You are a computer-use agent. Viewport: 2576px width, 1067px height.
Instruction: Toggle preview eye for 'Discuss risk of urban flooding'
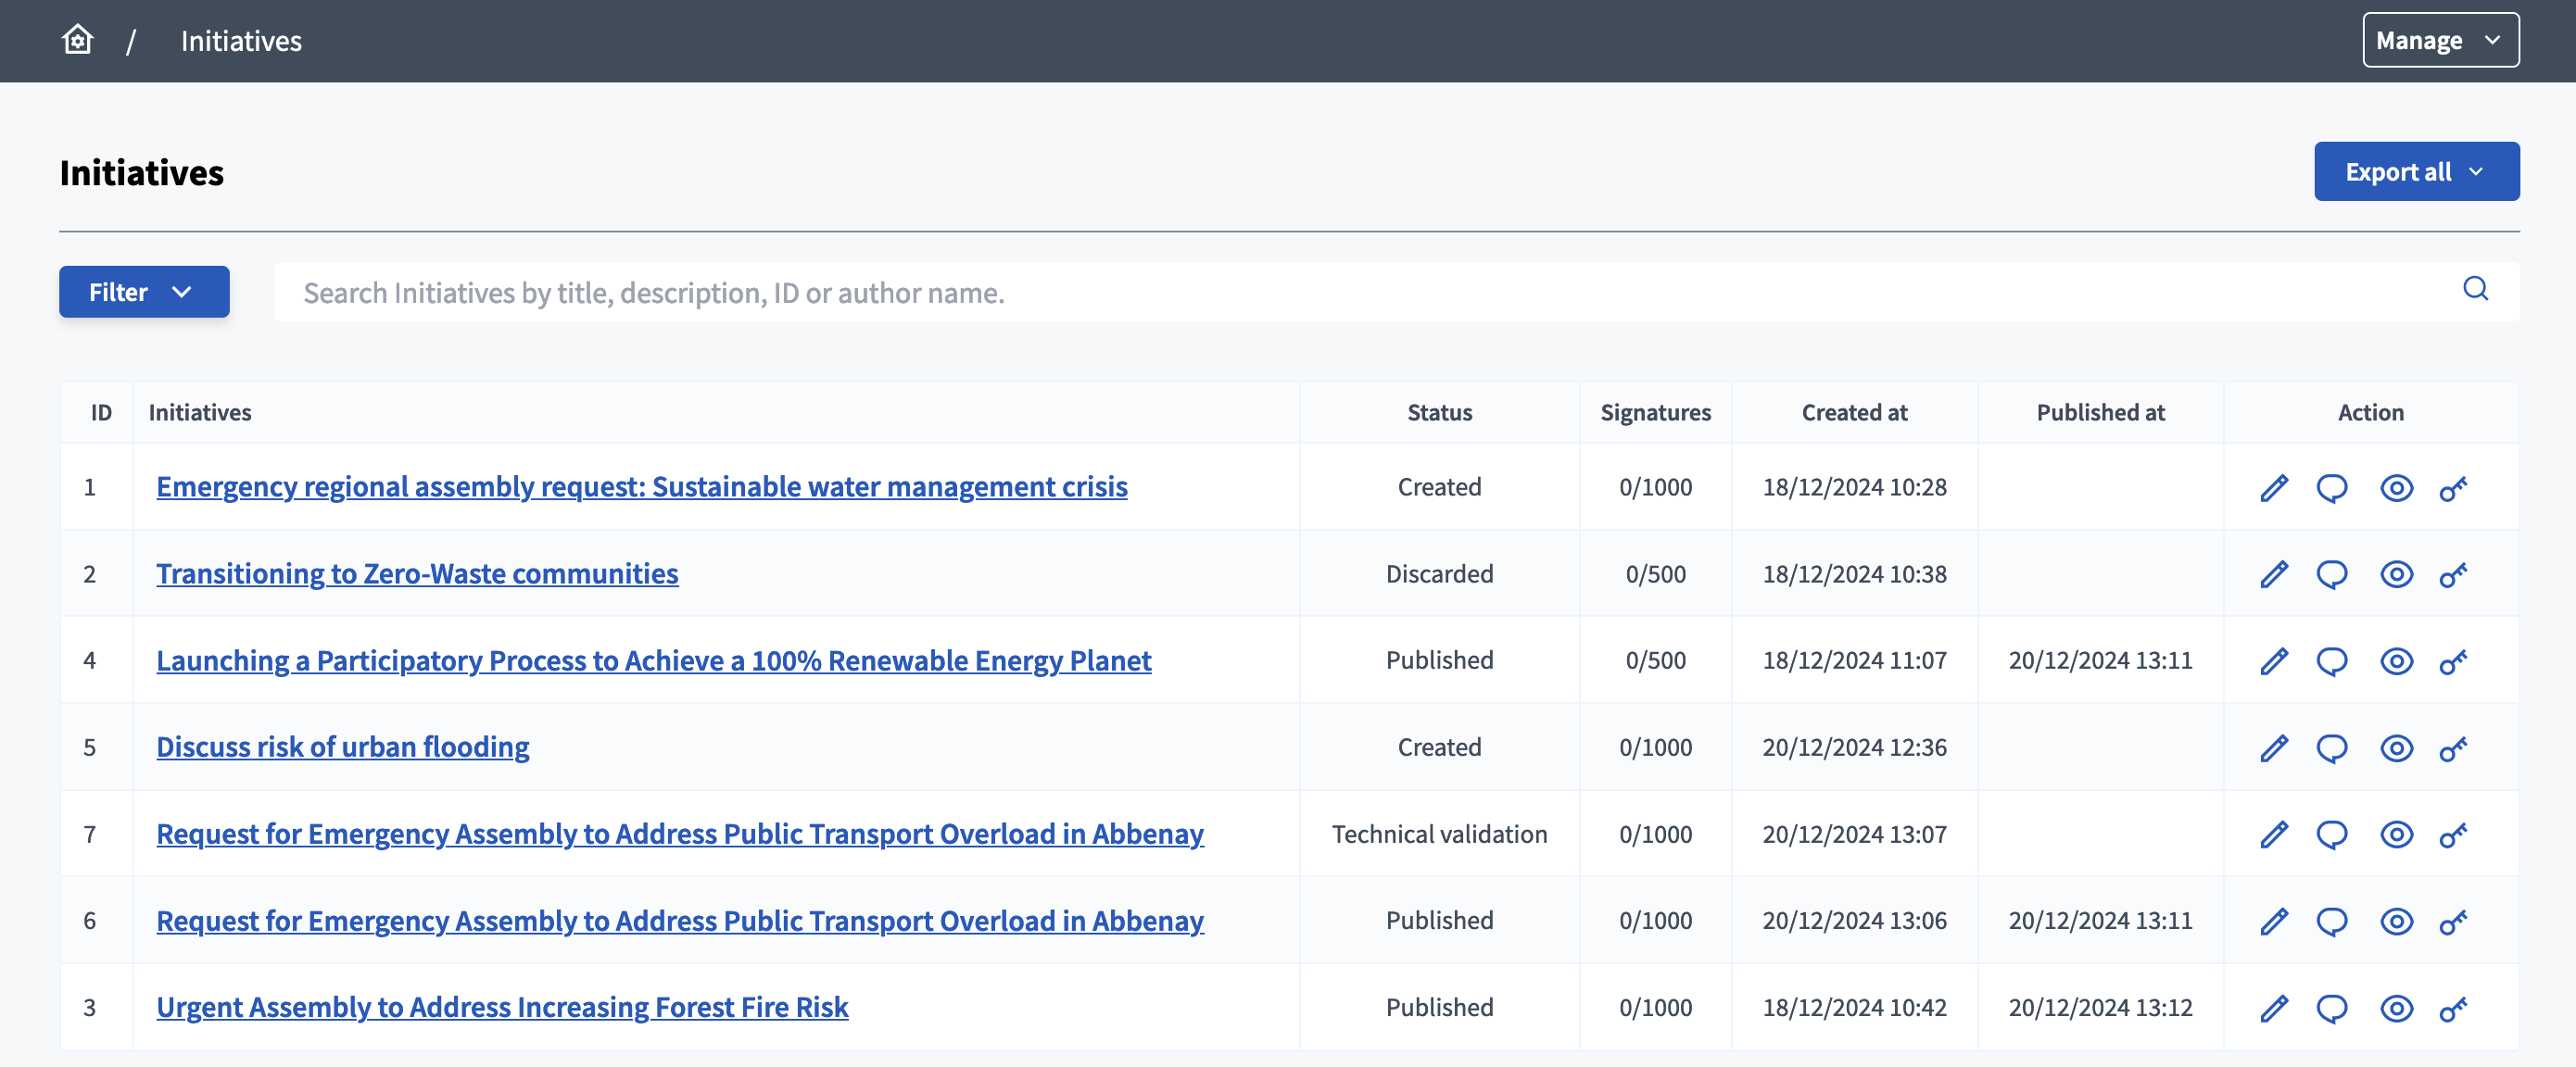click(x=2396, y=747)
